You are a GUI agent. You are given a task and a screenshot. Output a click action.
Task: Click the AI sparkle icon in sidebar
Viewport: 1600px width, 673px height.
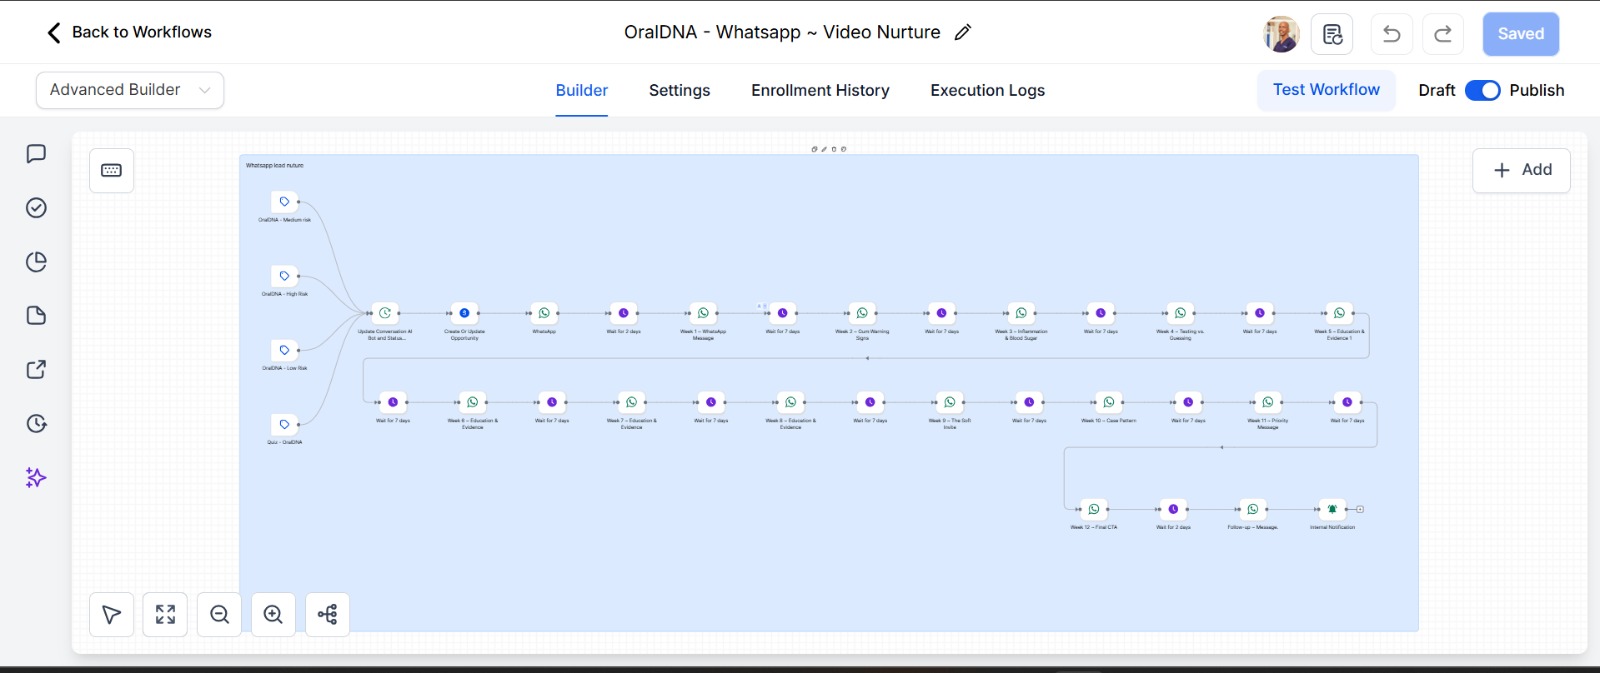pos(36,478)
